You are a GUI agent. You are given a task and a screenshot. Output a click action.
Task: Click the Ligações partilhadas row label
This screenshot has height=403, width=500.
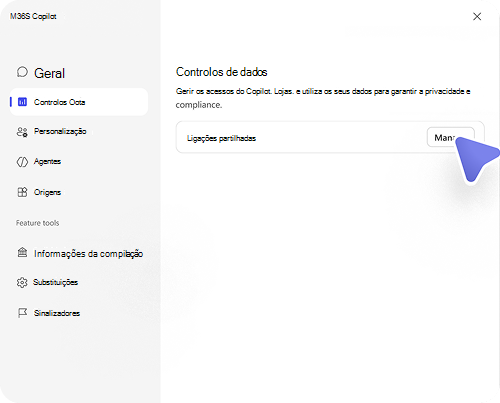221,138
